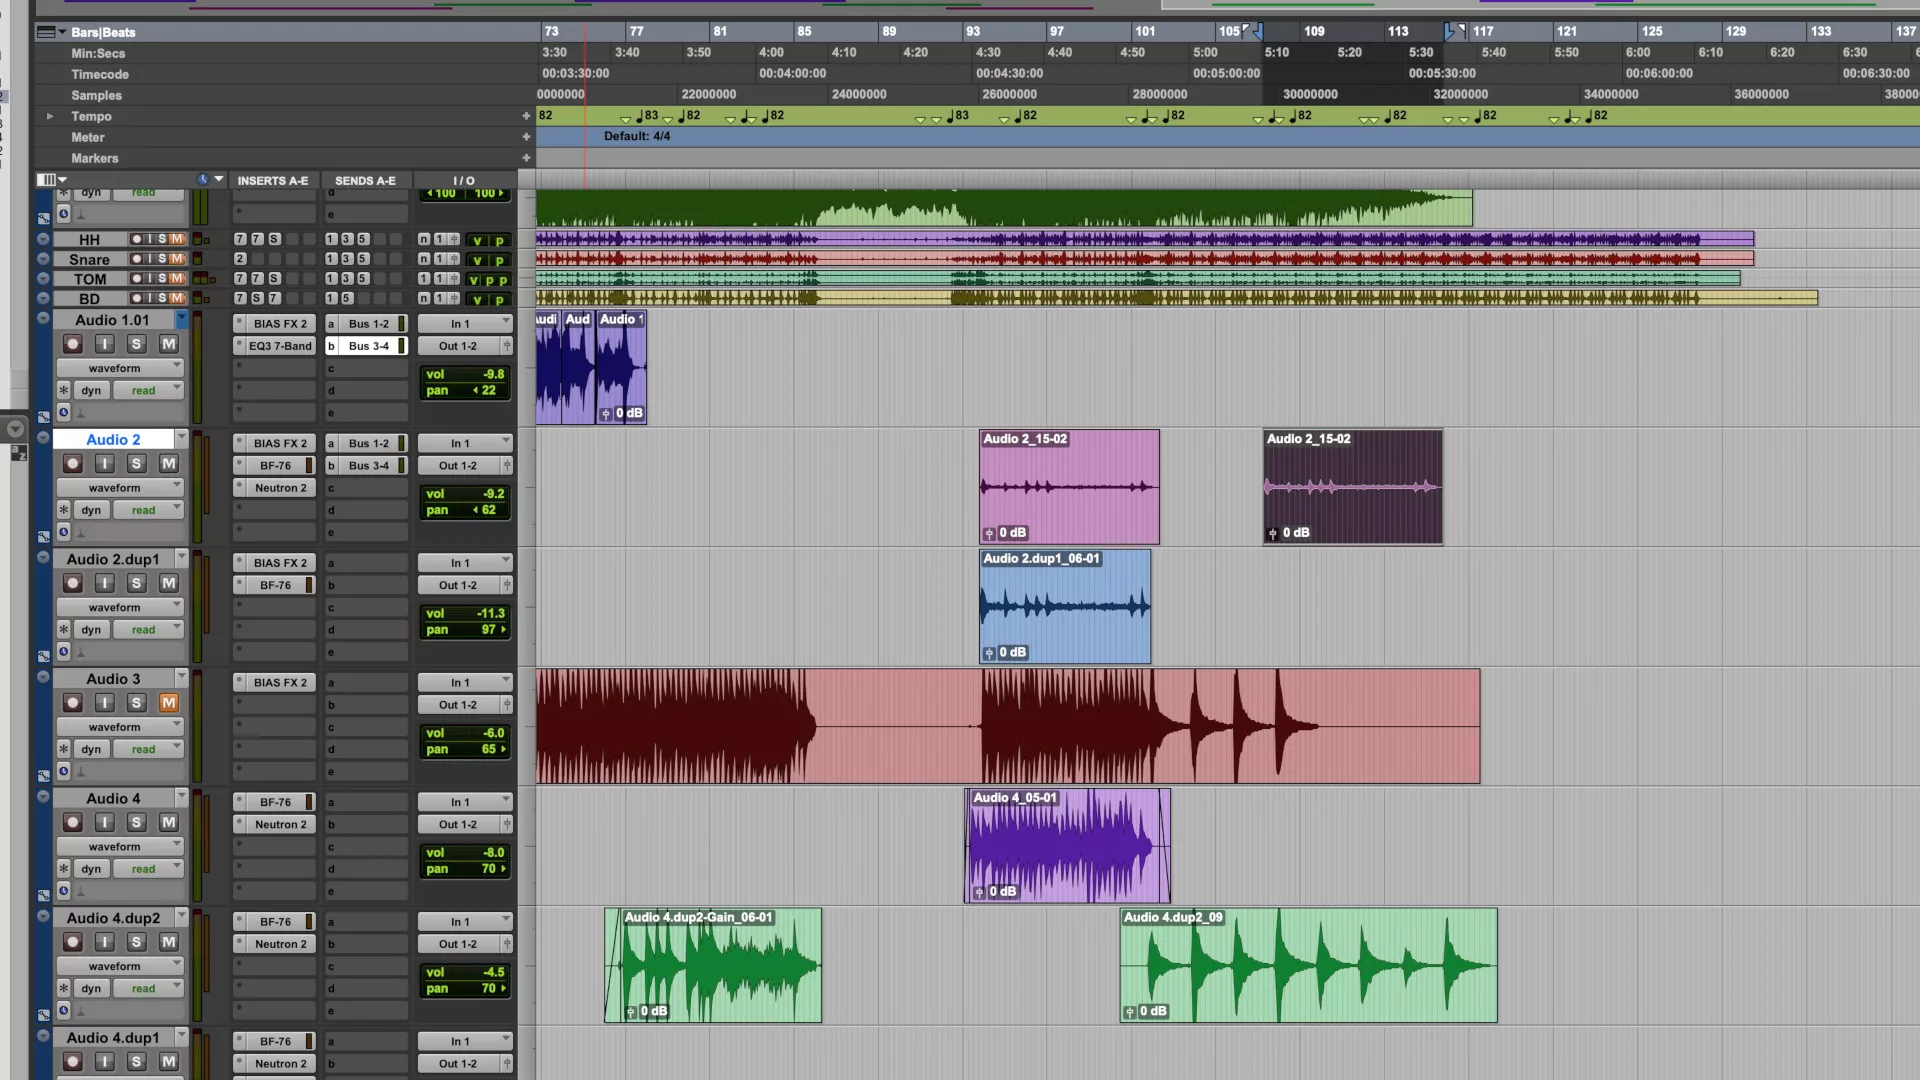Open the edit window view columns icon
1920x1080 pixels.
pos(46,180)
